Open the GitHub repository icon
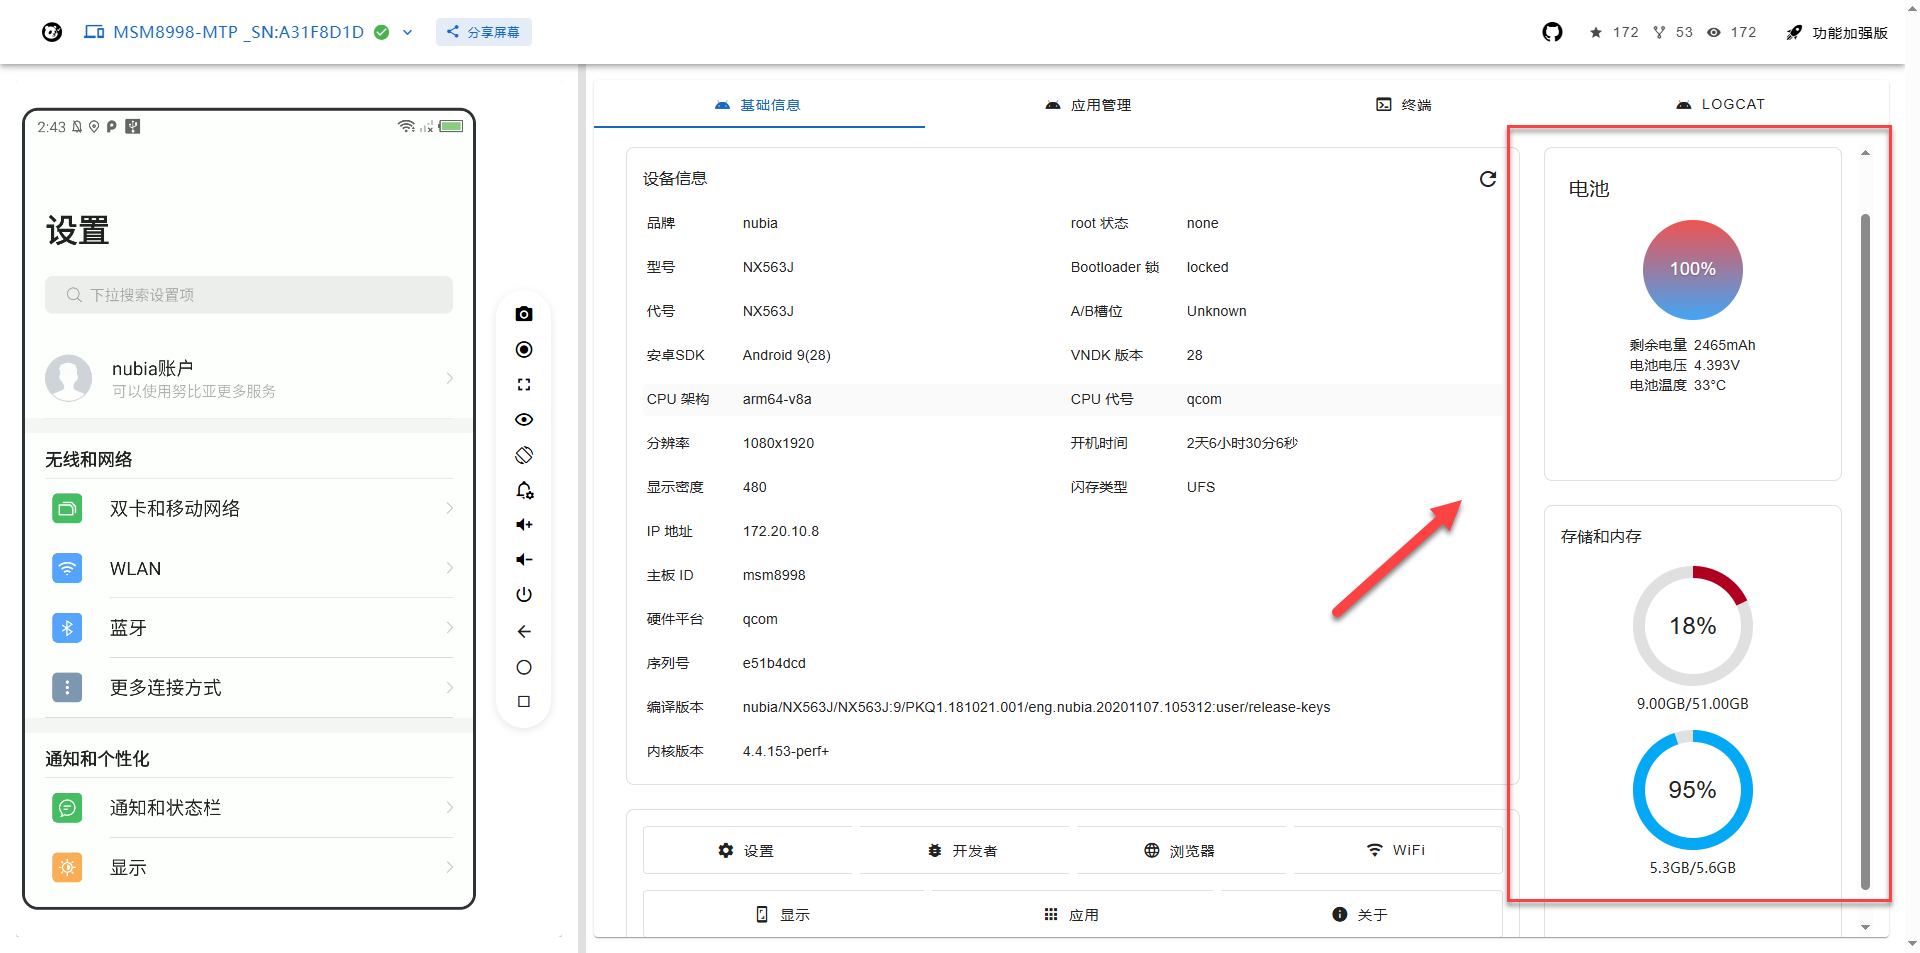 pyautogui.click(x=1552, y=32)
